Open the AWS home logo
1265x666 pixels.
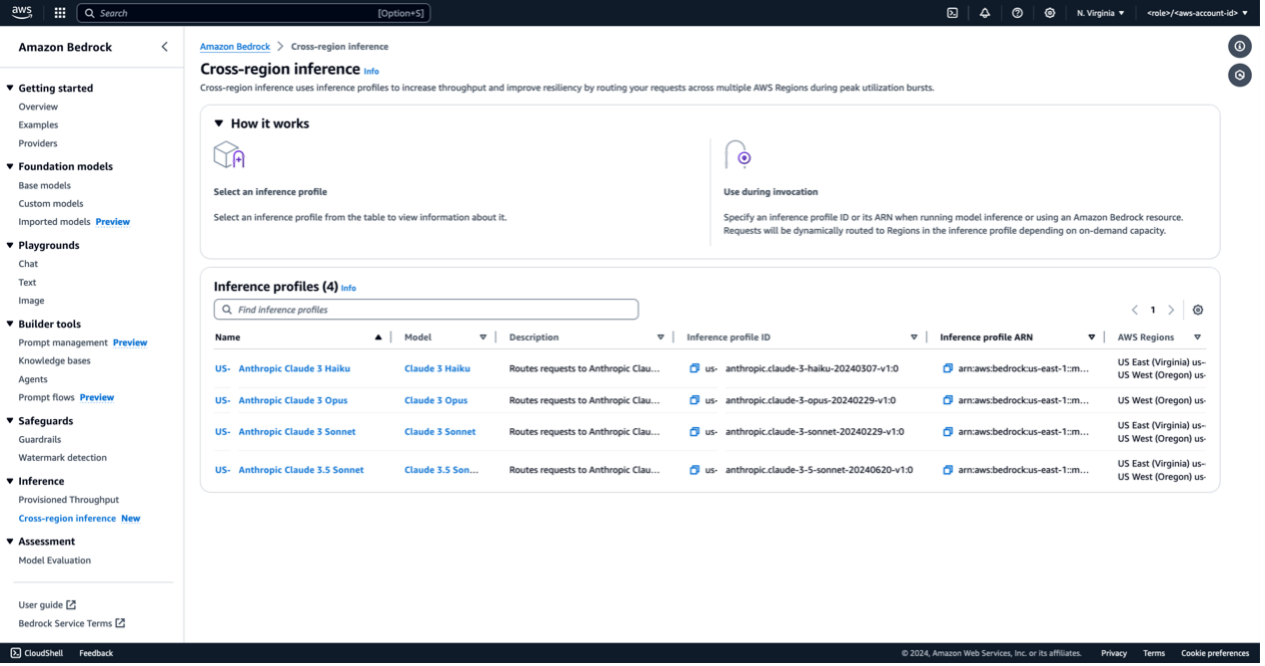click(x=22, y=13)
